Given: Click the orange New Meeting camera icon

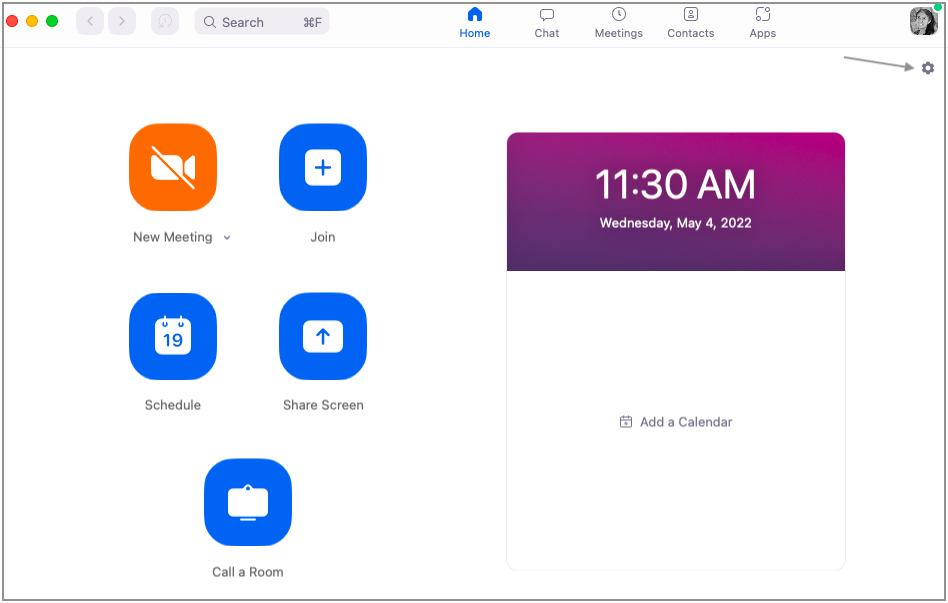Looking at the screenshot, I should point(173,167).
